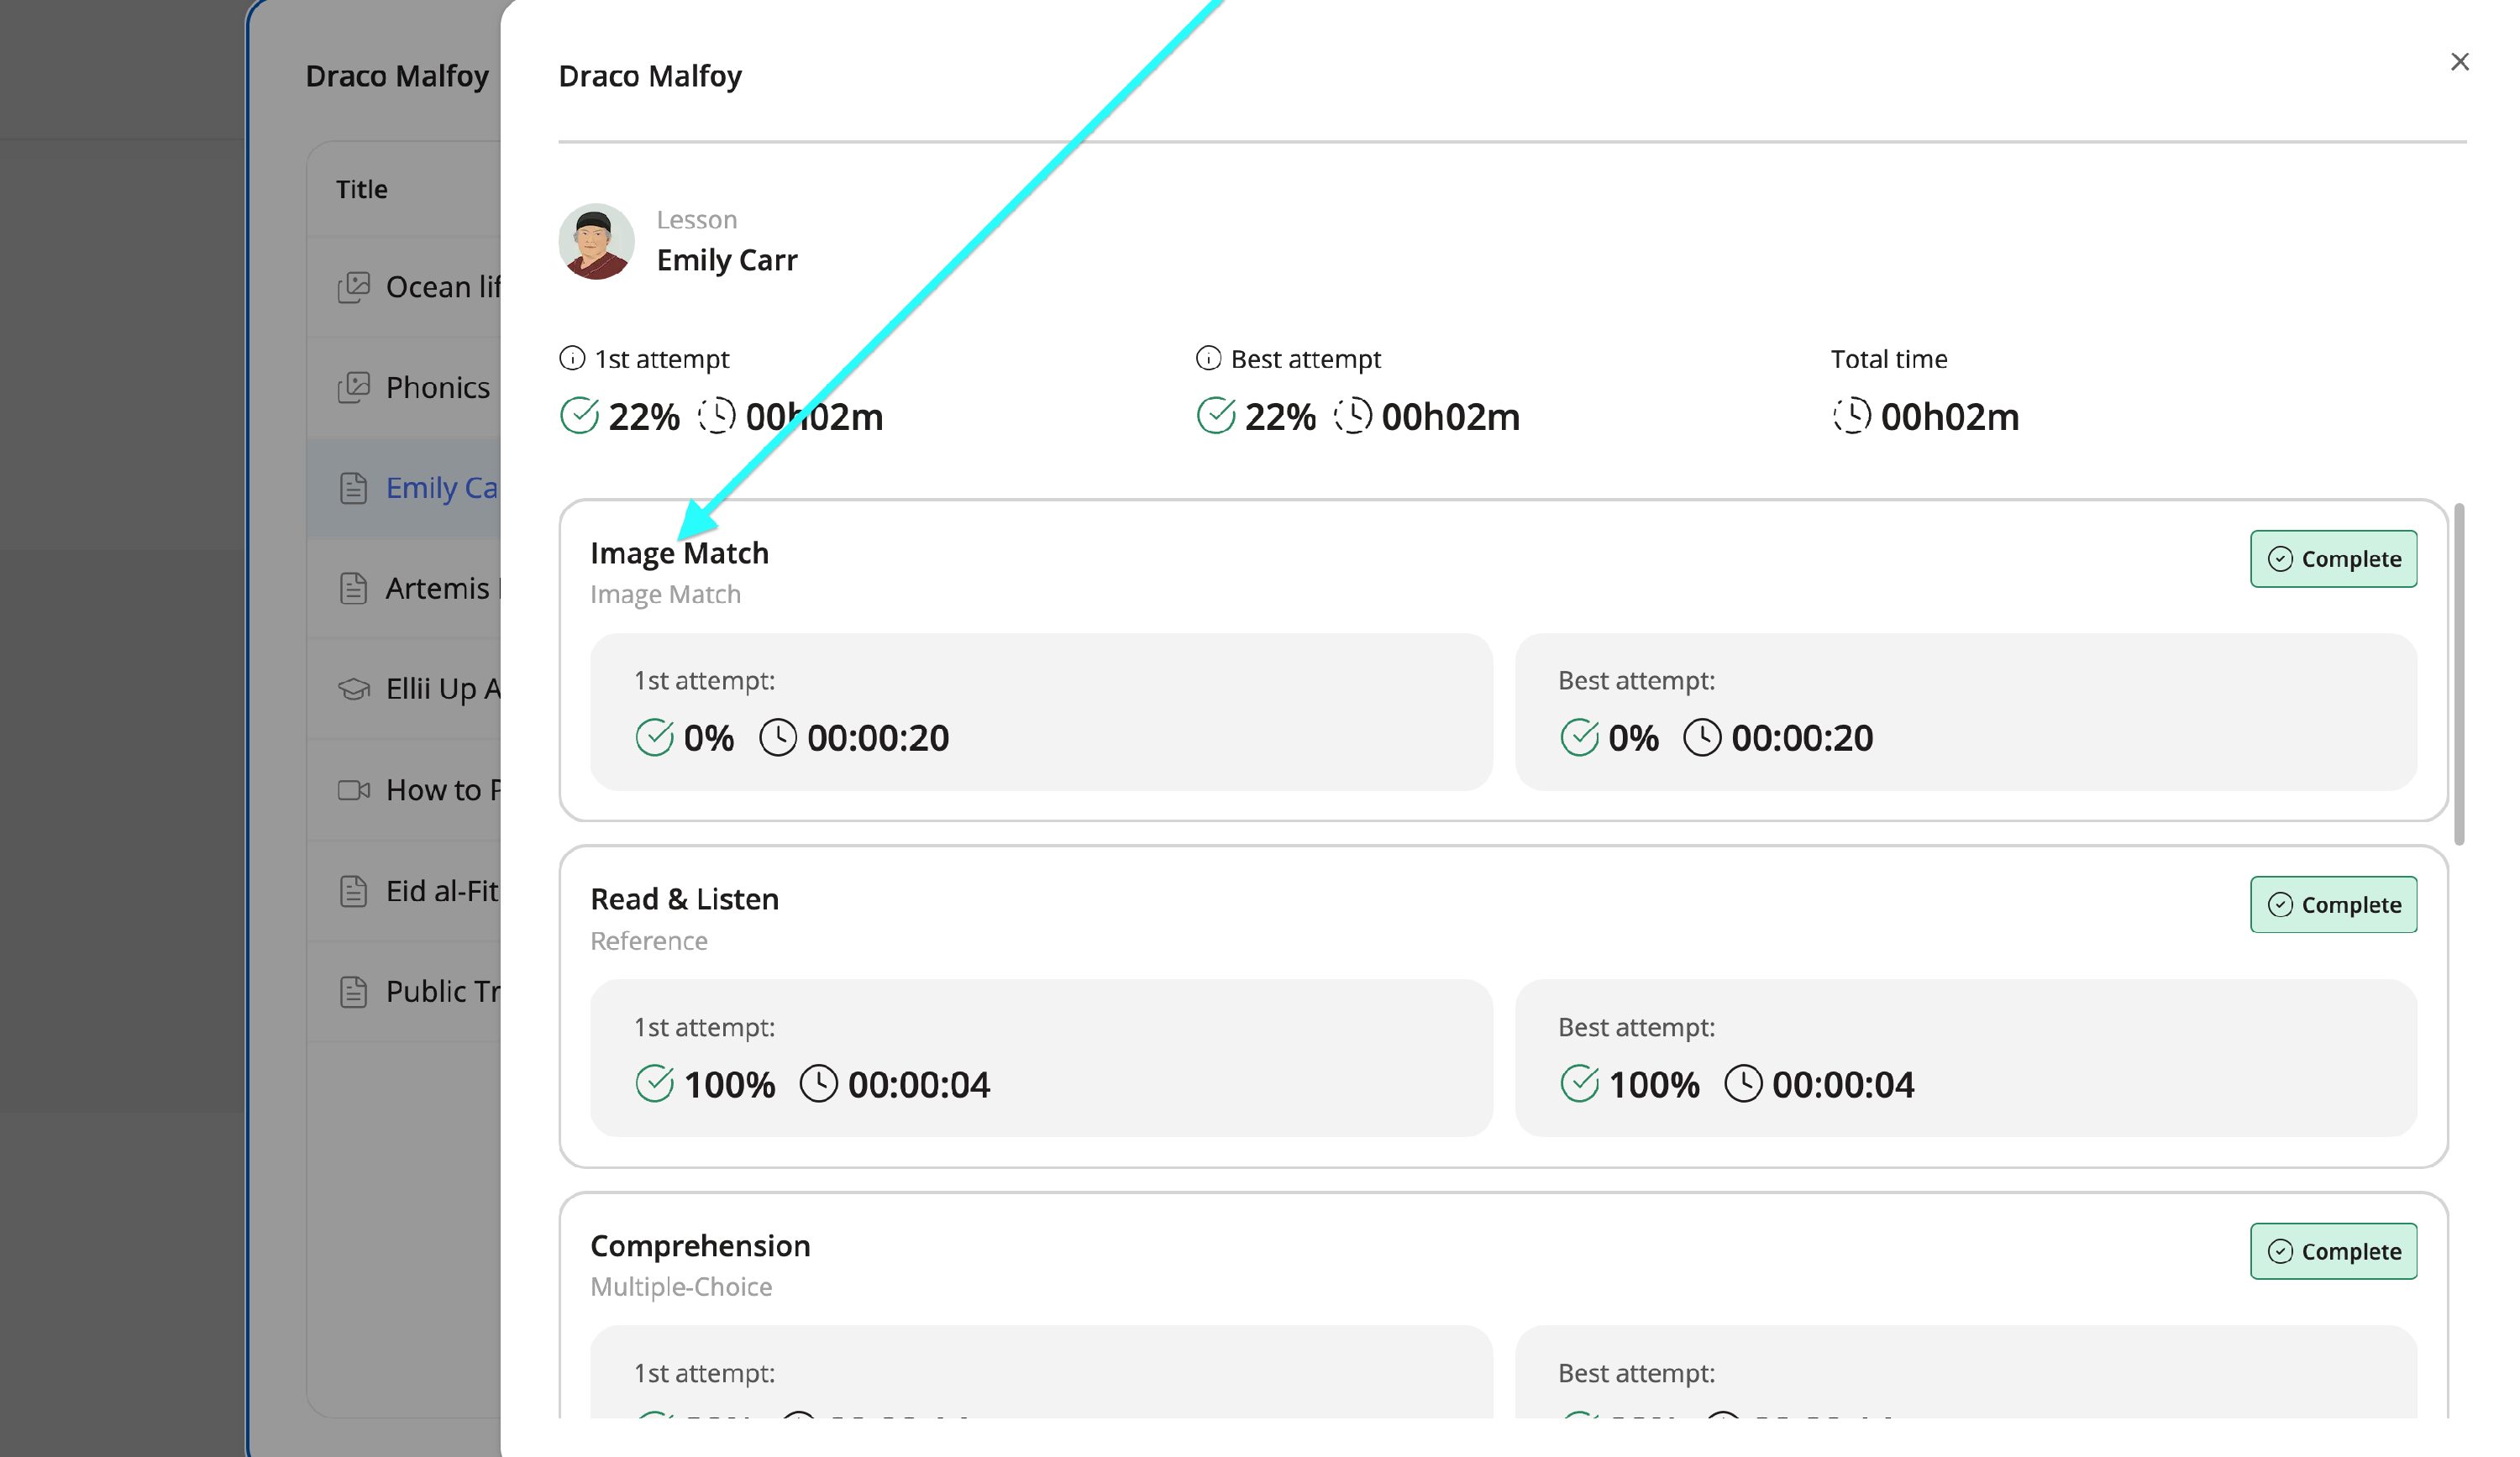The height and width of the screenshot is (1457, 2520).
Task: Open the Artemis lesson row
Action: tap(437, 589)
